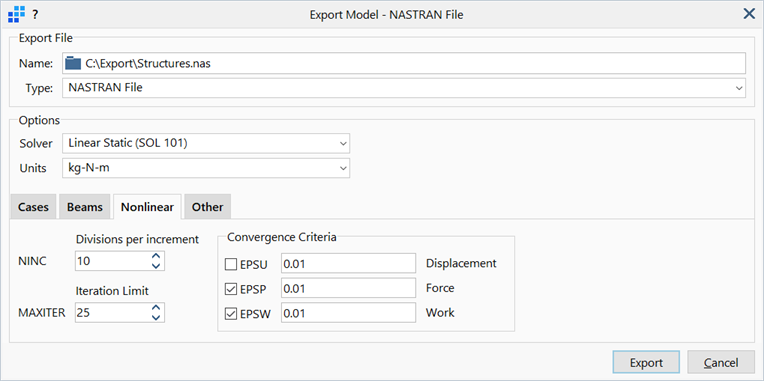Enable the EPSU displacement checkbox
Viewport: 764px width, 381px height.
click(x=230, y=265)
